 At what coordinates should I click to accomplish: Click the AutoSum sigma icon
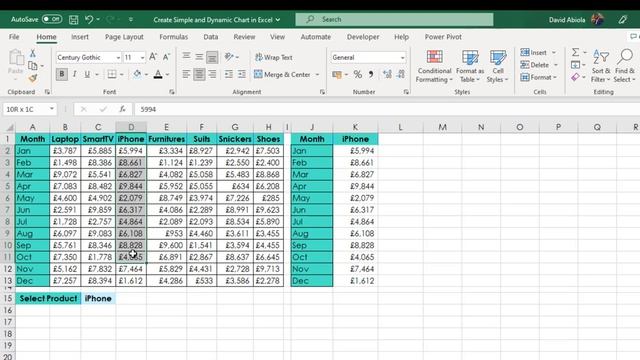[x=575, y=52]
